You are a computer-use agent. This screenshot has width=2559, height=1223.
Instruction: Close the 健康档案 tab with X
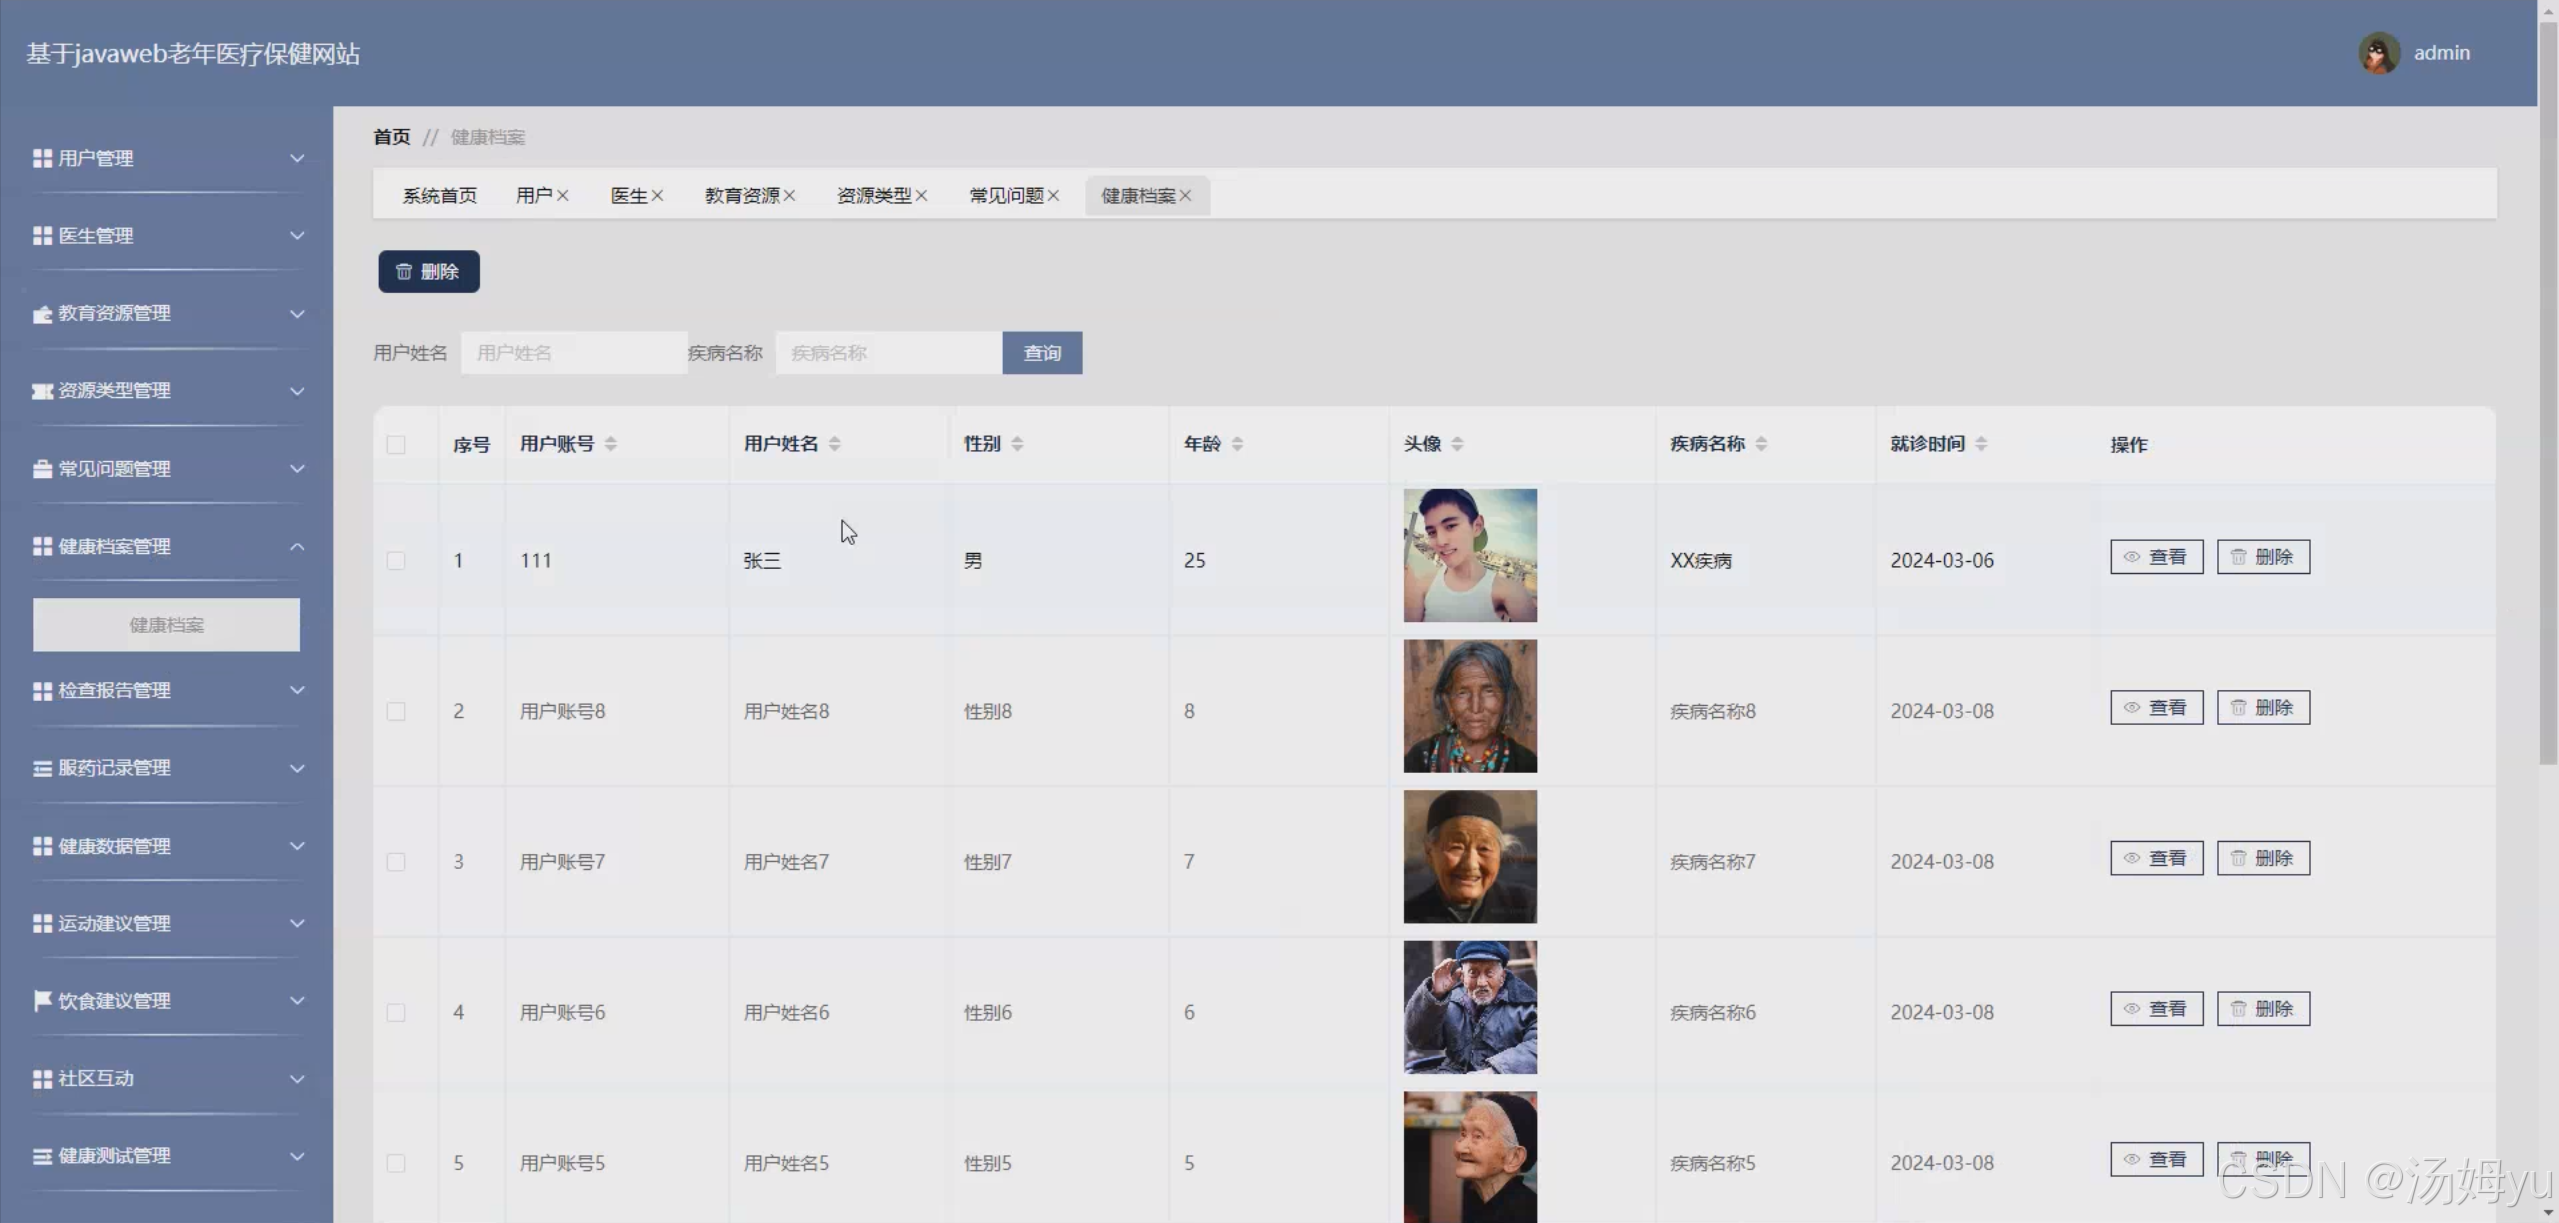[x=1185, y=196]
